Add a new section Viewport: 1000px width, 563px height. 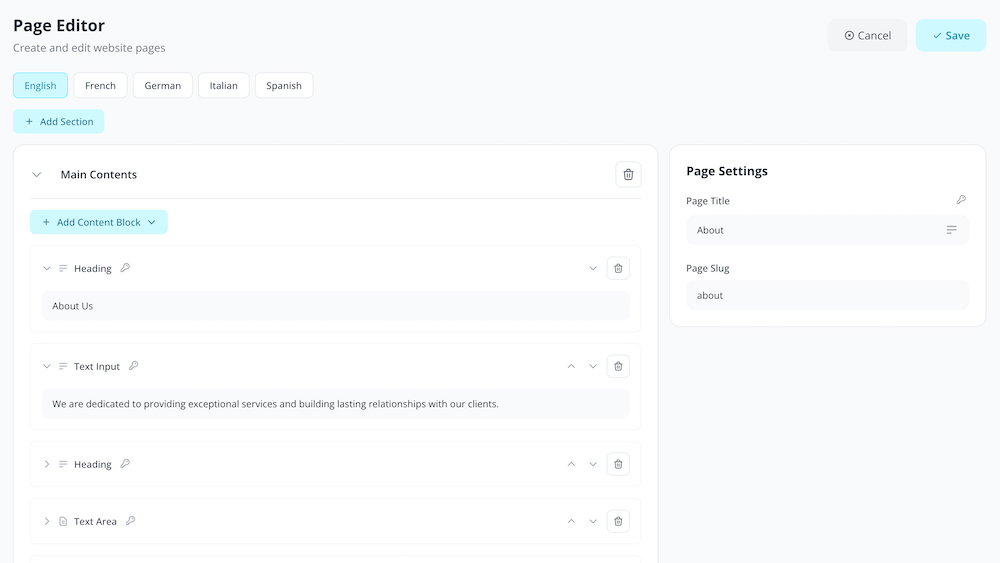tap(59, 121)
